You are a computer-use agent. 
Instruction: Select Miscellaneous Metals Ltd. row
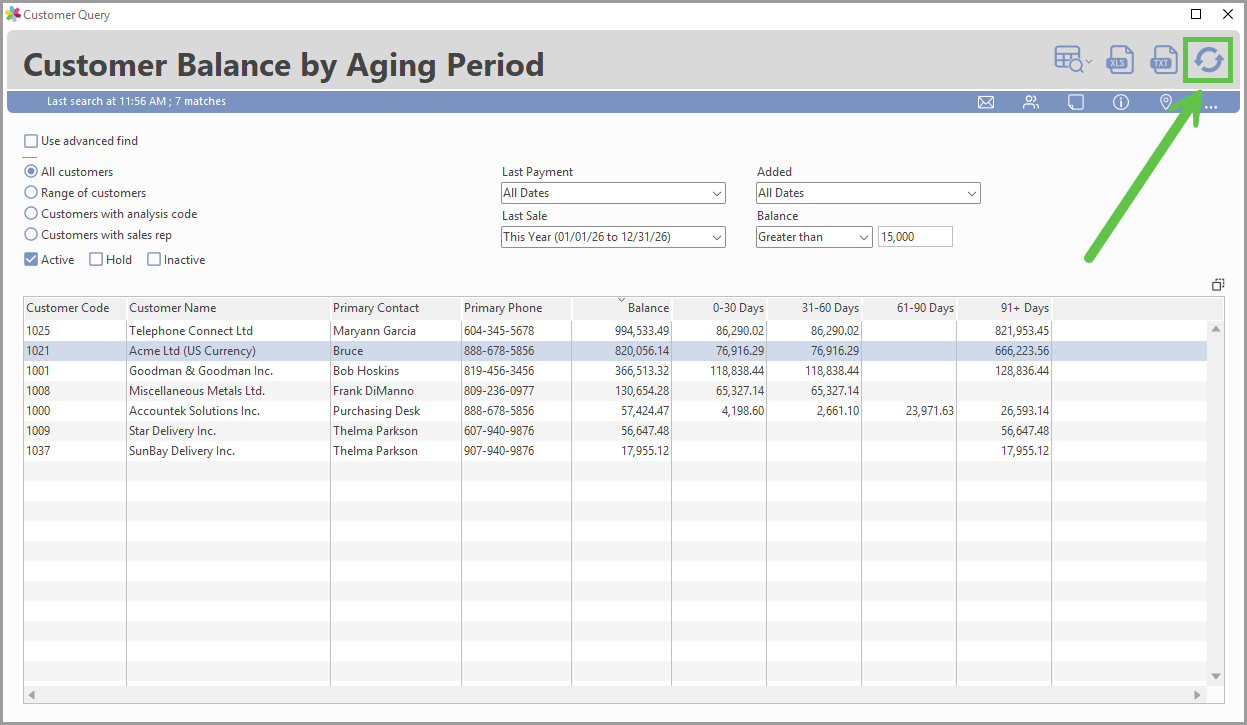point(615,391)
